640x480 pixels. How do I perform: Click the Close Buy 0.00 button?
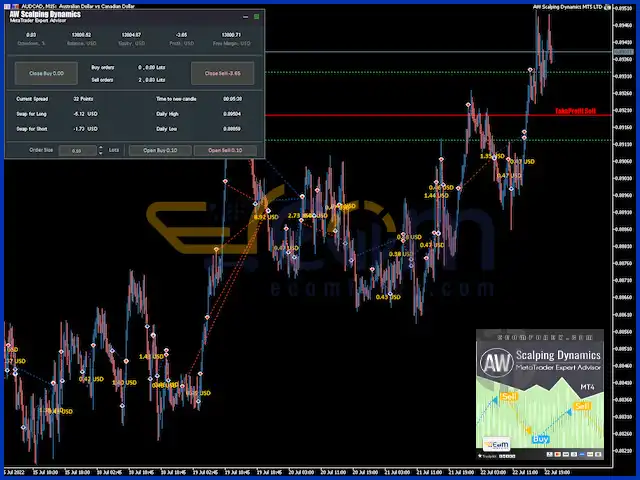point(46,73)
